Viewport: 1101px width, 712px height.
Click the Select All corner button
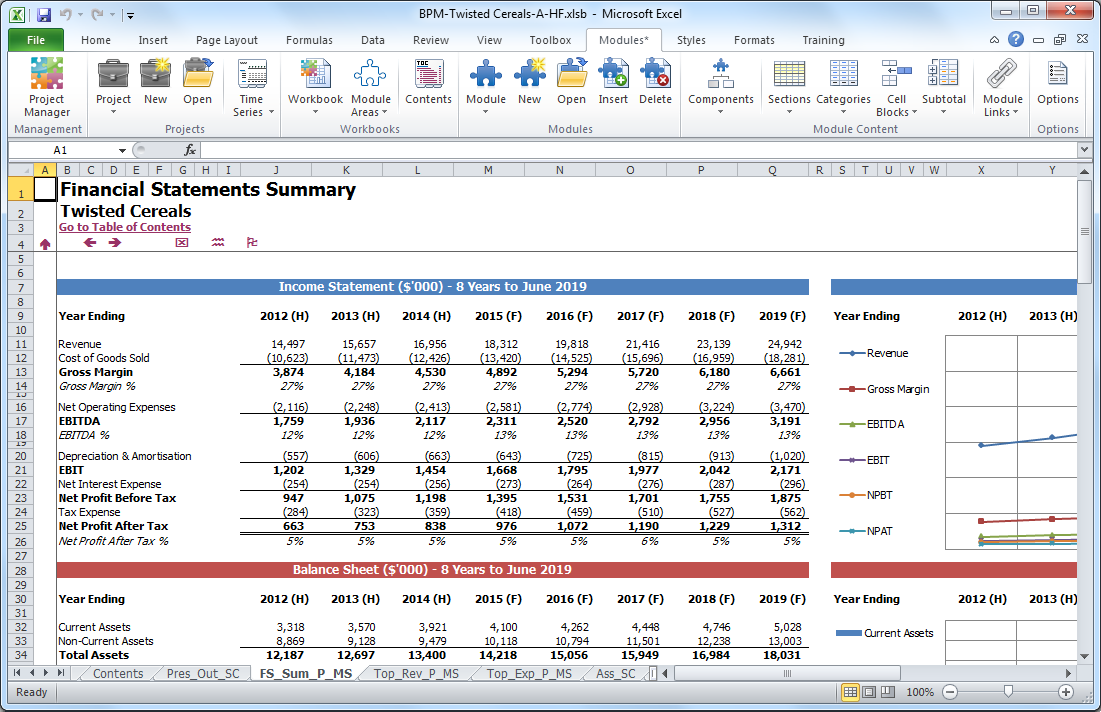[x=21, y=170]
